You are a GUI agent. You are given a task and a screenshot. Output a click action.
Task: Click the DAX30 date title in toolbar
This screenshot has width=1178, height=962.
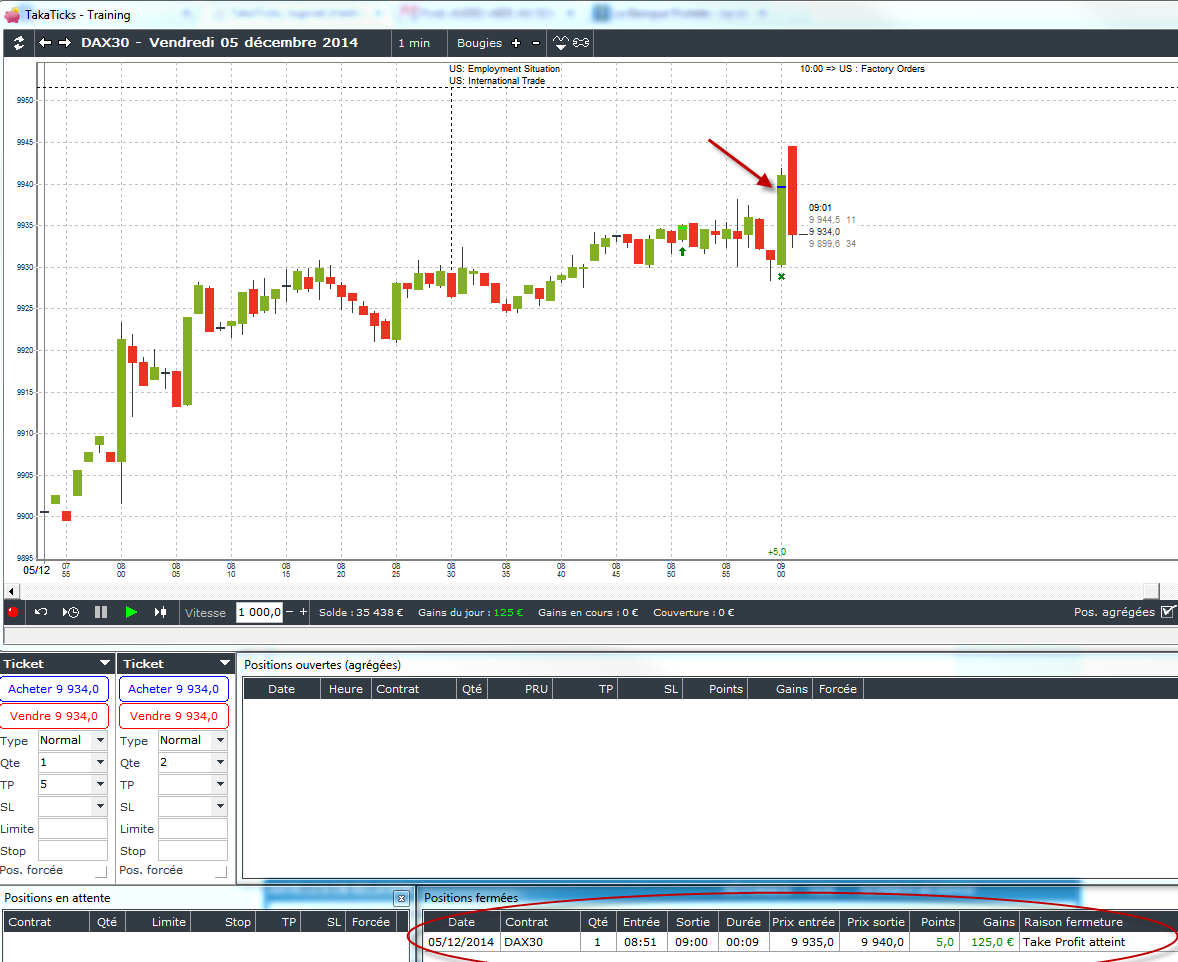[x=219, y=43]
